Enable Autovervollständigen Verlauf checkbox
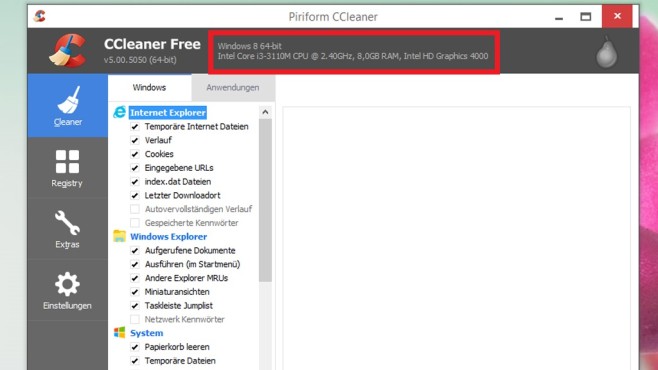The width and height of the screenshot is (658, 370). click(135, 209)
